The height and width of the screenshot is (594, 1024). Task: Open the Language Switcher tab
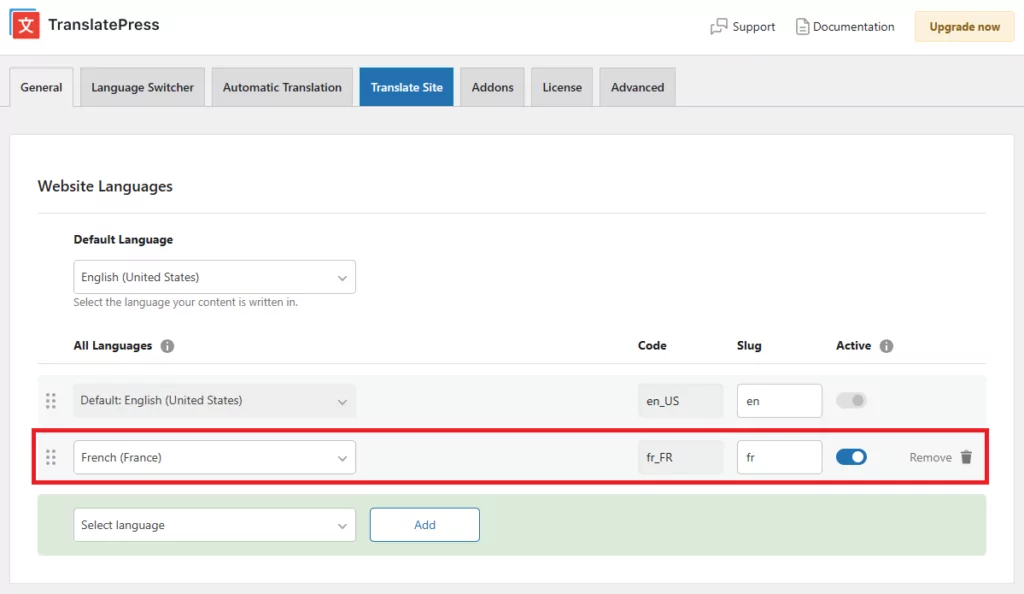coord(142,87)
